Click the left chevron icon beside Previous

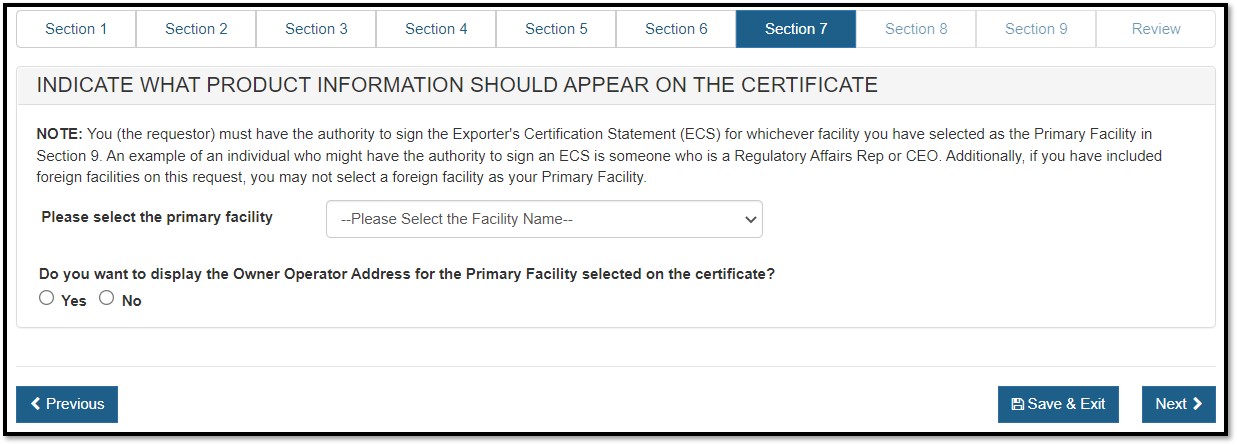click(x=36, y=404)
